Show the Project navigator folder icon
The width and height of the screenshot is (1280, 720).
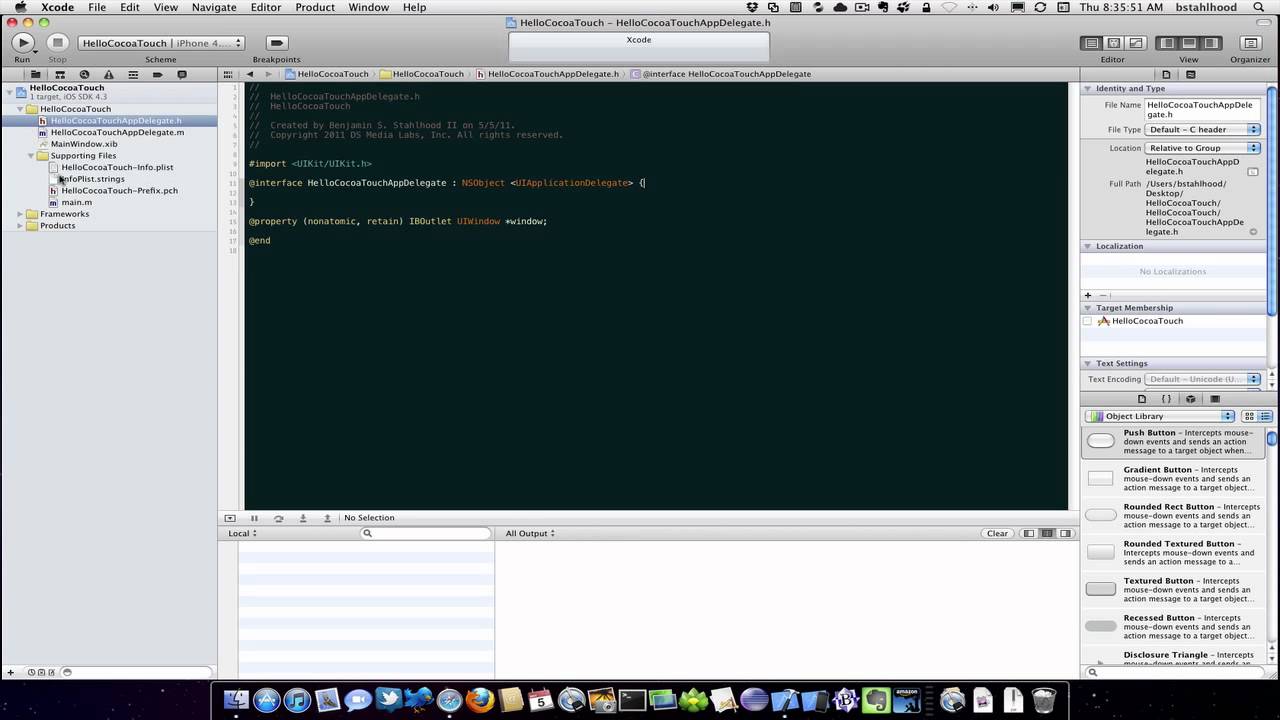pyautogui.click(x=35, y=74)
